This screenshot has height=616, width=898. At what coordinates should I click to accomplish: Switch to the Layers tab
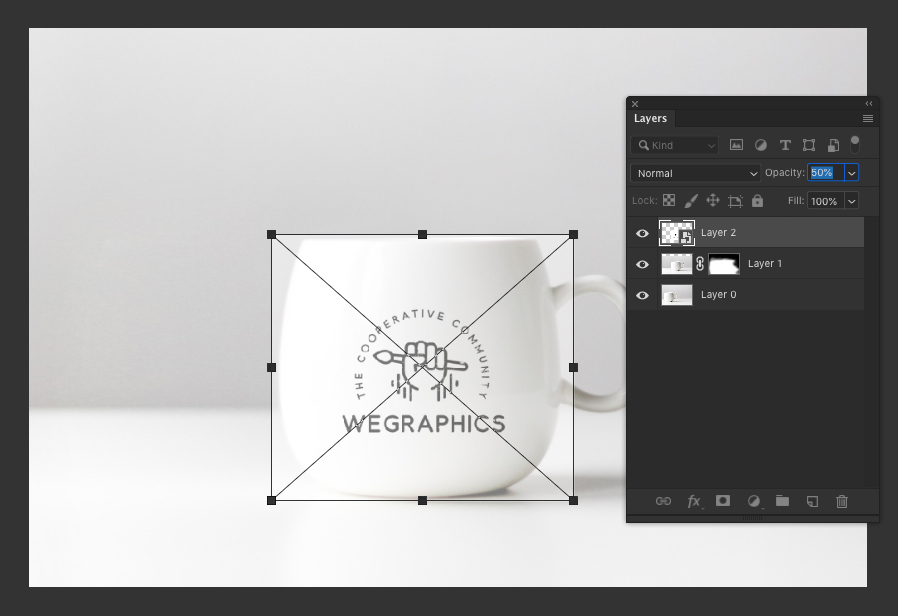click(651, 119)
